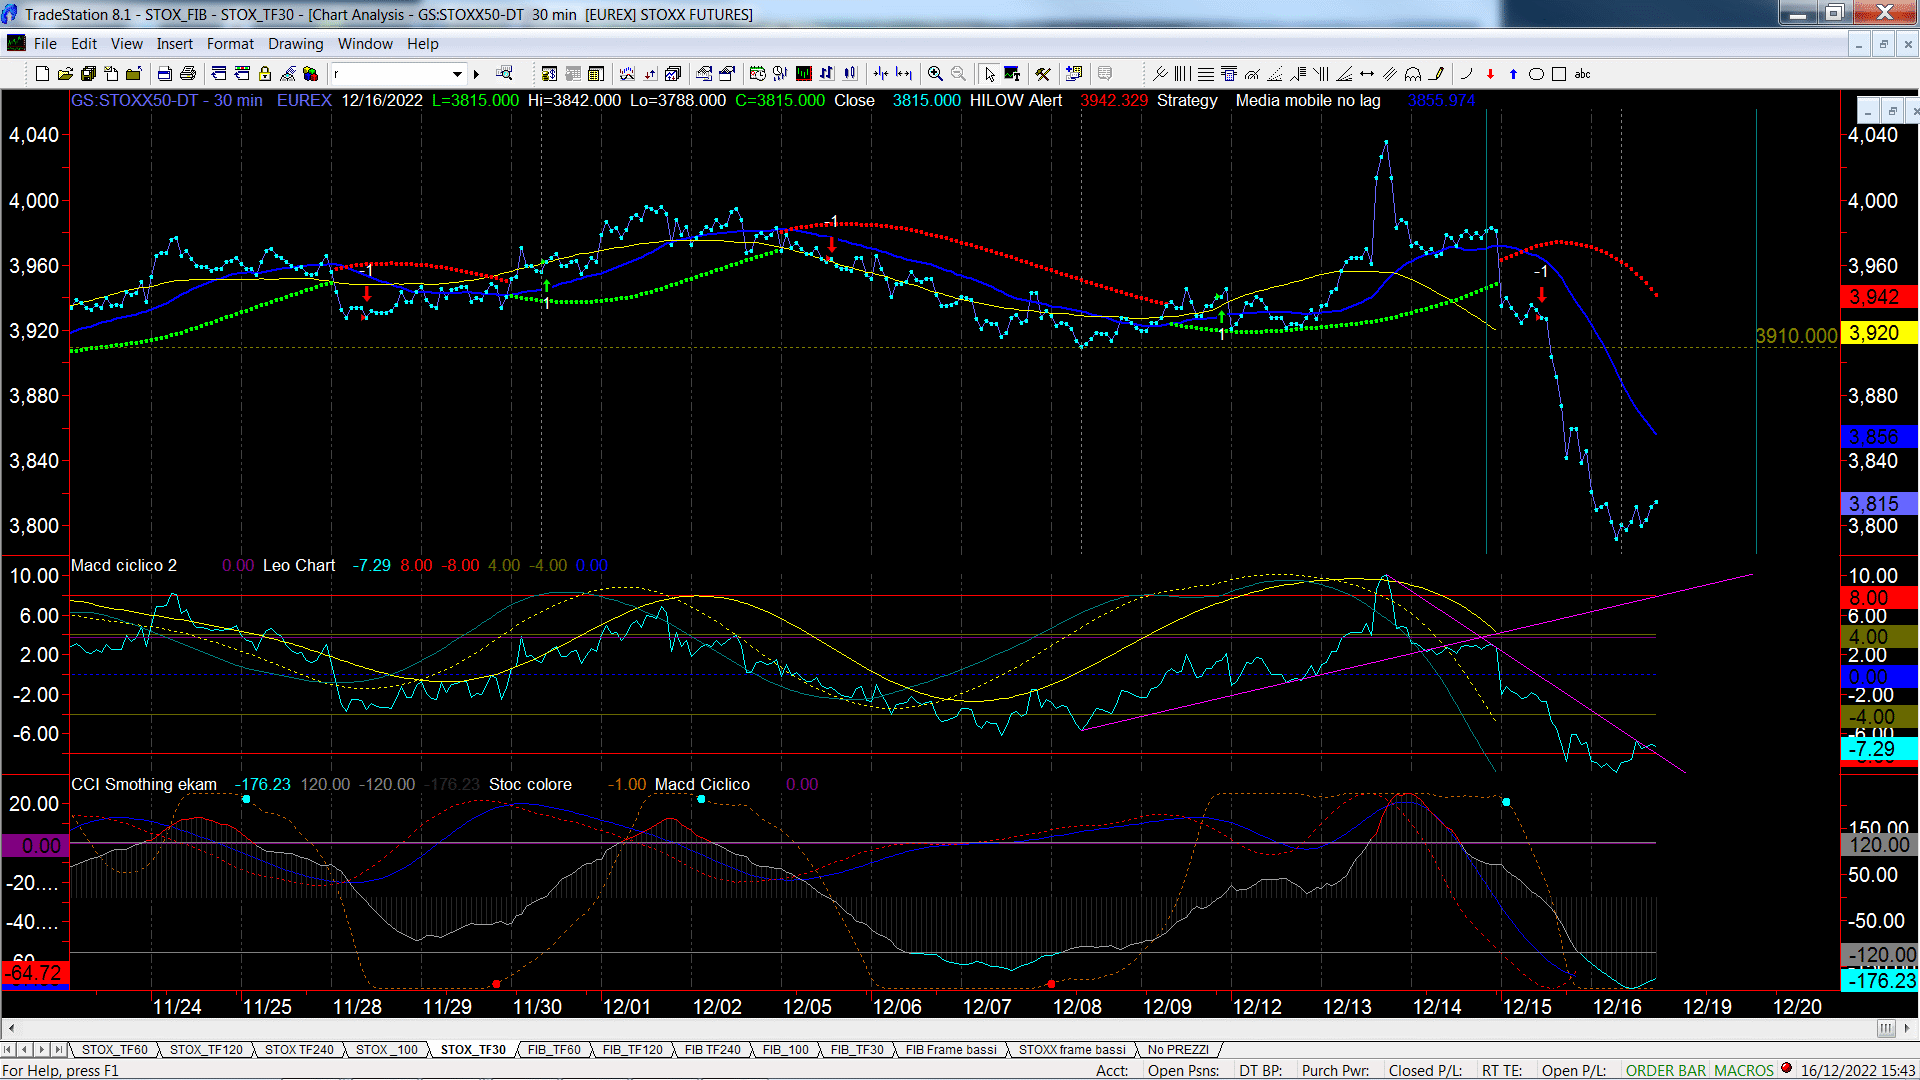Open the Format menu
The height and width of the screenshot is (1080, 1920).
pos(230,44)
